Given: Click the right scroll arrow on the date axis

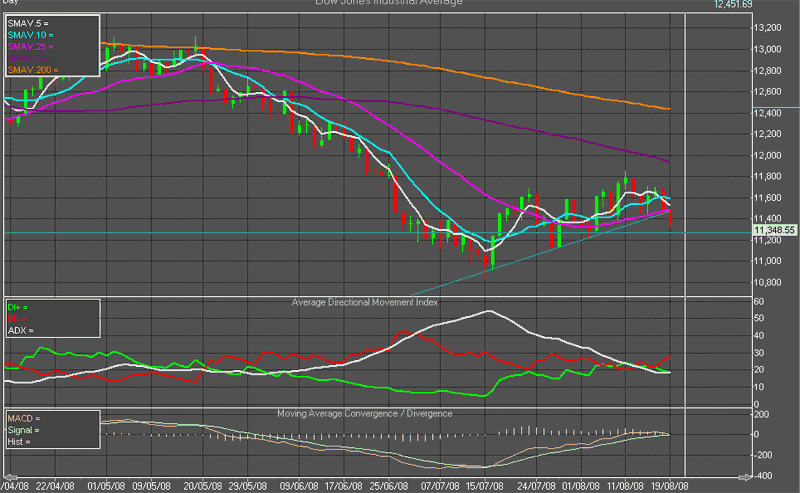Looking at the screenshot, I should tap(745, 477).
